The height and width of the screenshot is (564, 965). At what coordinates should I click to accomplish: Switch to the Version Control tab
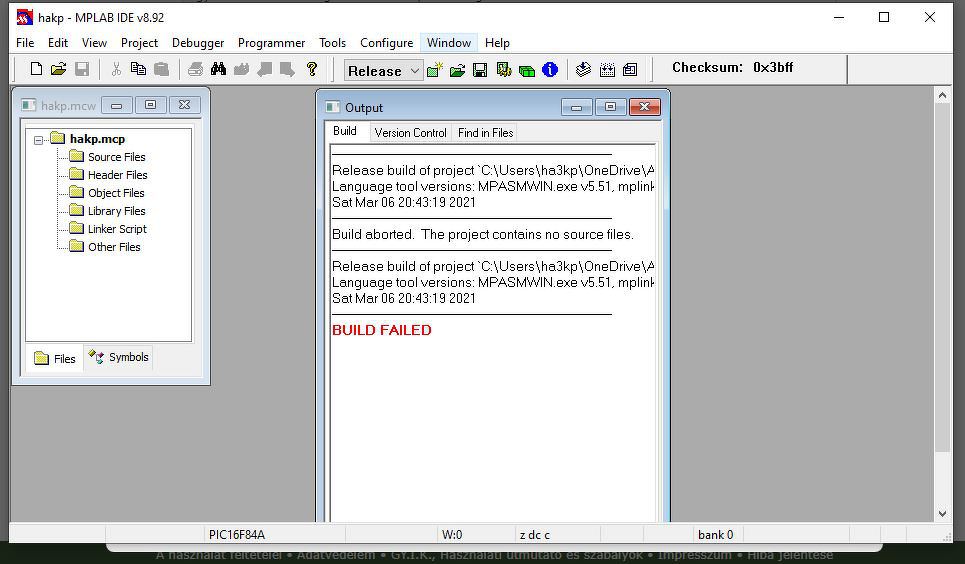[410, 132]
